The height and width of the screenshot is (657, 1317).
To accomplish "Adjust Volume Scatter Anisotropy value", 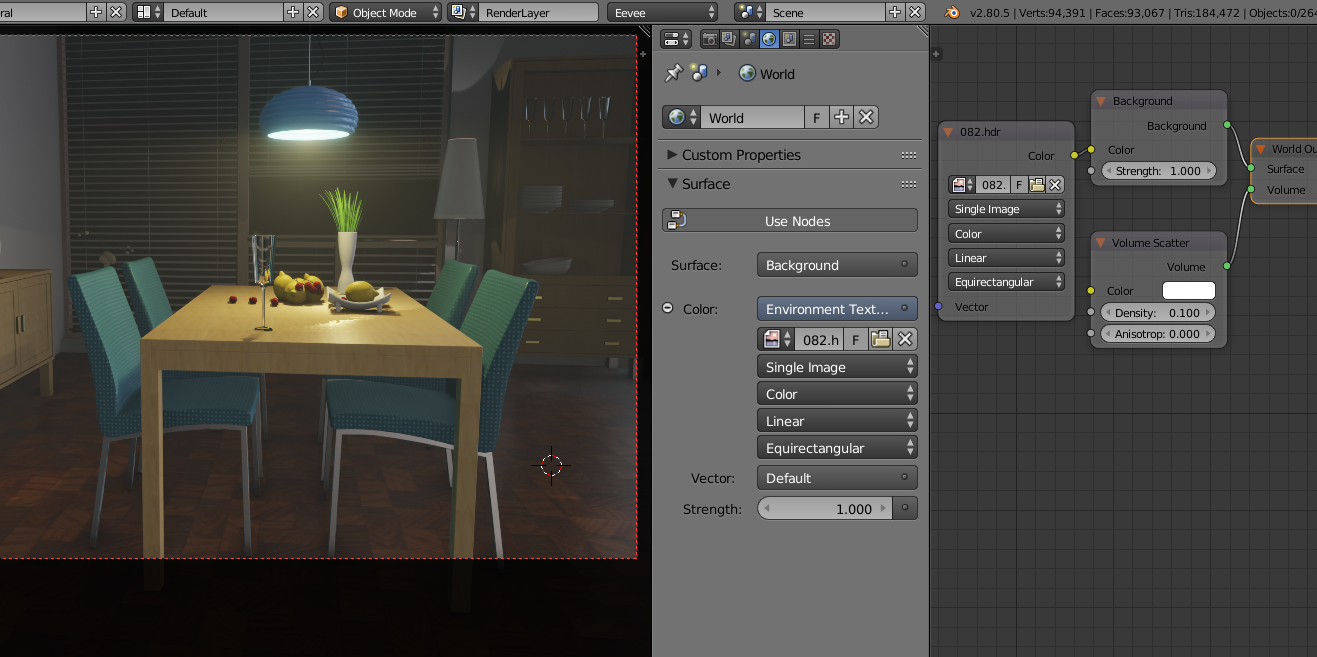I will click(x=1158, y=334).
